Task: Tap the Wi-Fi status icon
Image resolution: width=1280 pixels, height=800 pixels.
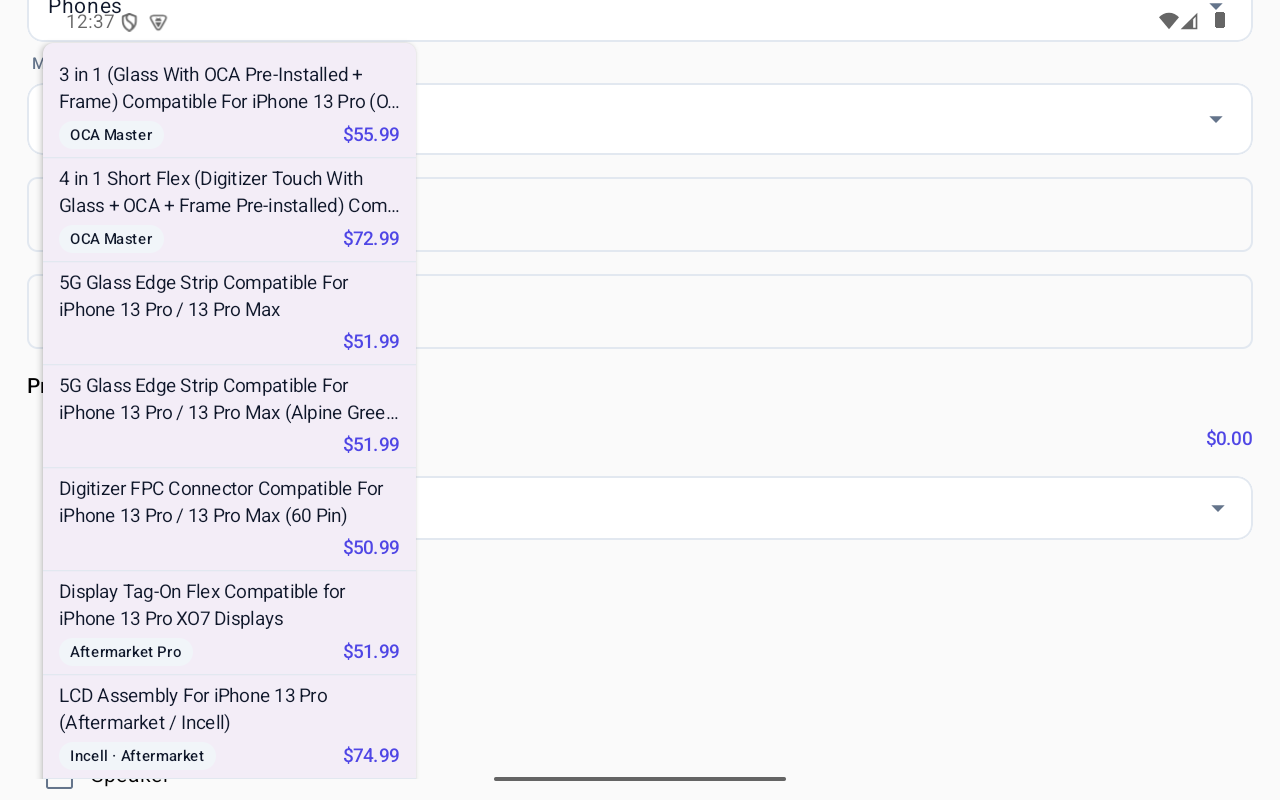Action: [1168, 21]
